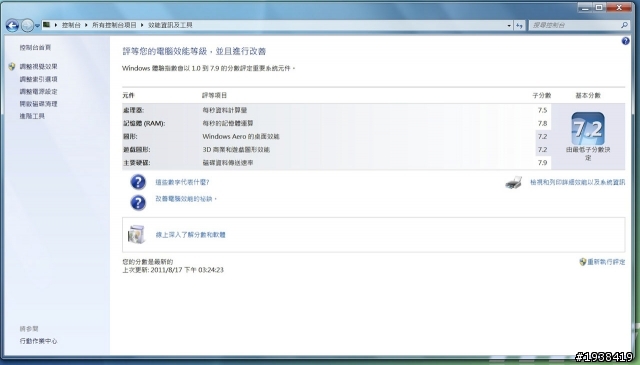Open 這些數字代表什麼? link
The width and height of the screenshot is (640, 365).
[182, 182]
